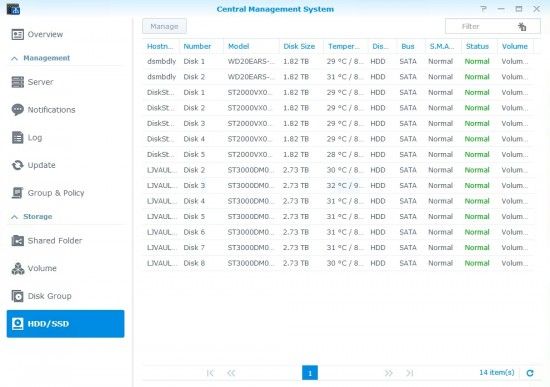Image resolution: width=550 pixels, height=387 pixels.
Task: Select the DiskSt Disk 5 row at 28 °C
Action: click(x=338, y=154)
